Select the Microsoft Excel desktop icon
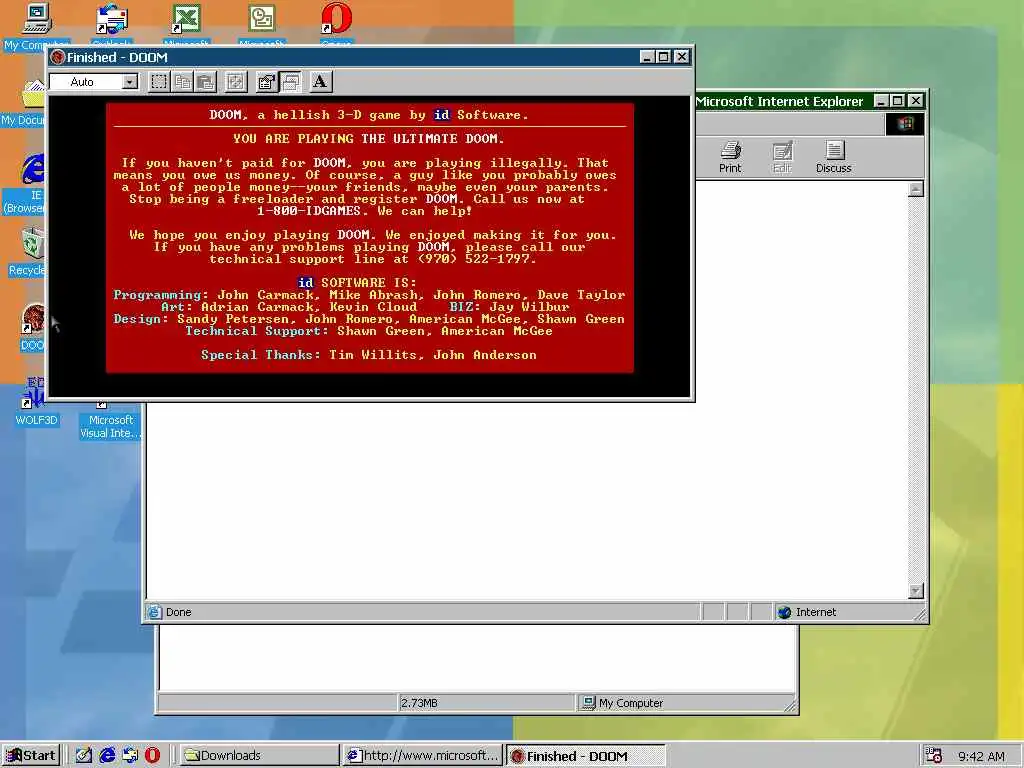The width and height of the screenshot is (1024, 768). pos(186,26)
